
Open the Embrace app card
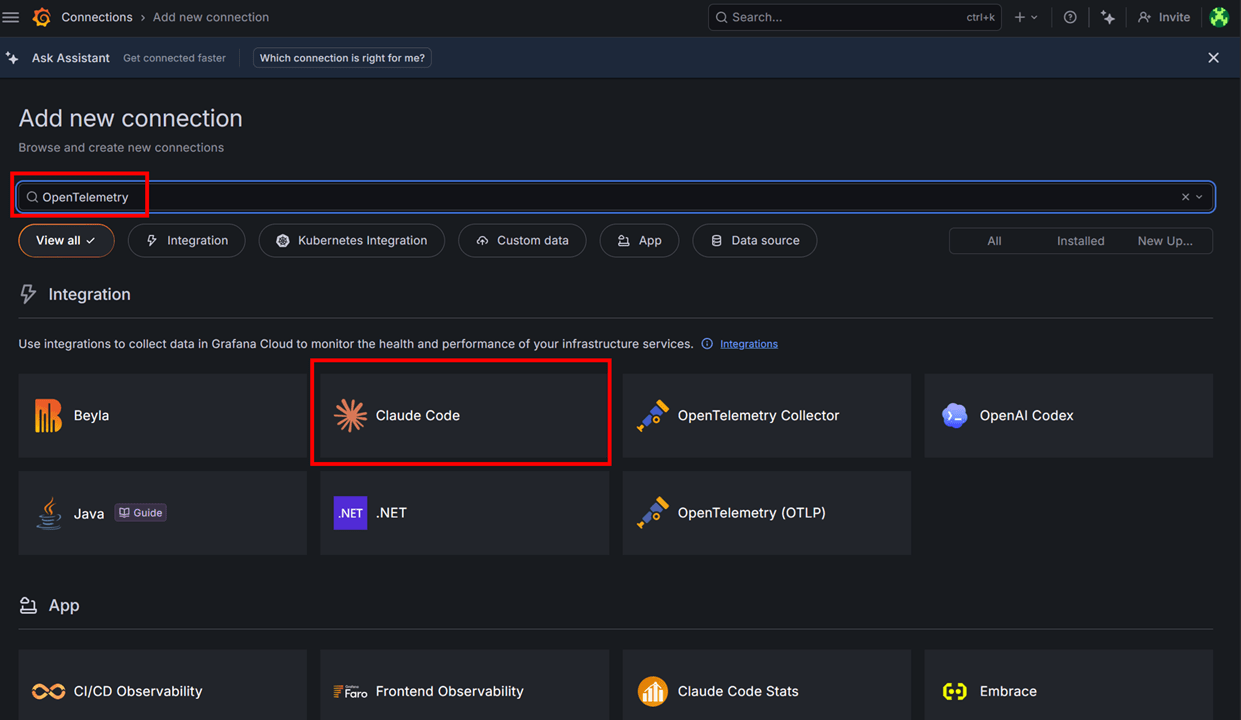pos(1069,686)
